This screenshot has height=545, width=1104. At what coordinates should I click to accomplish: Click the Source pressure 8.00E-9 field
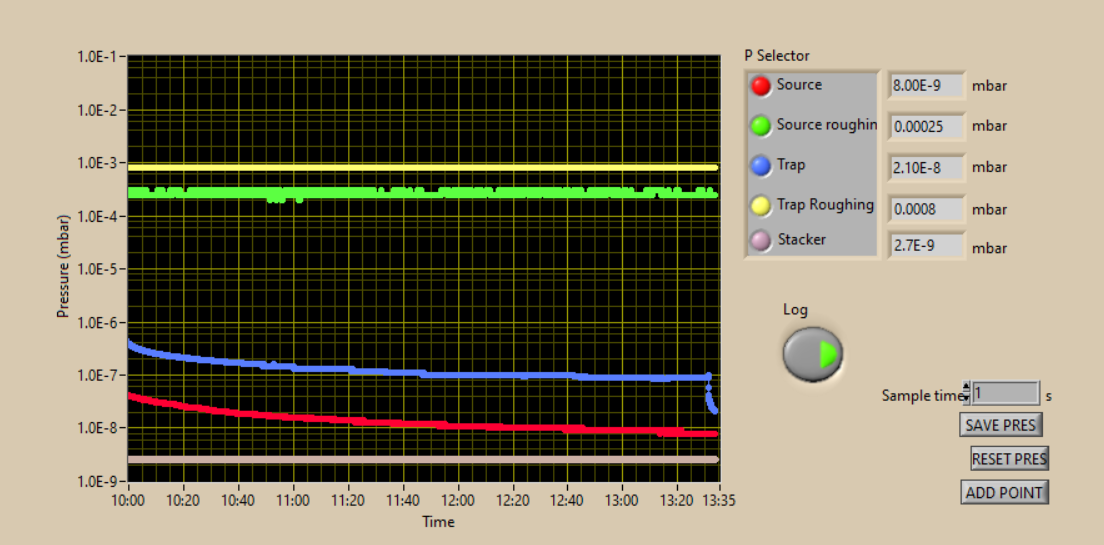coord(925,86)
